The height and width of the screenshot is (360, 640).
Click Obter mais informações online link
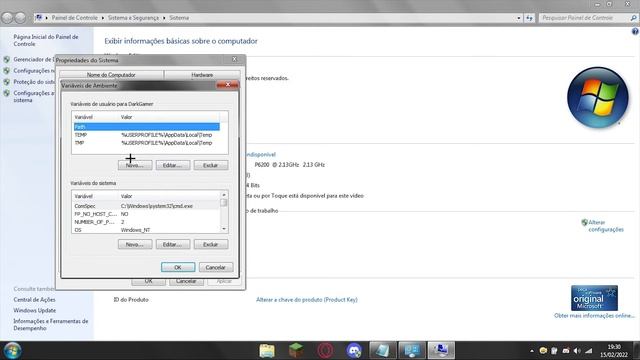coord(594,316)
